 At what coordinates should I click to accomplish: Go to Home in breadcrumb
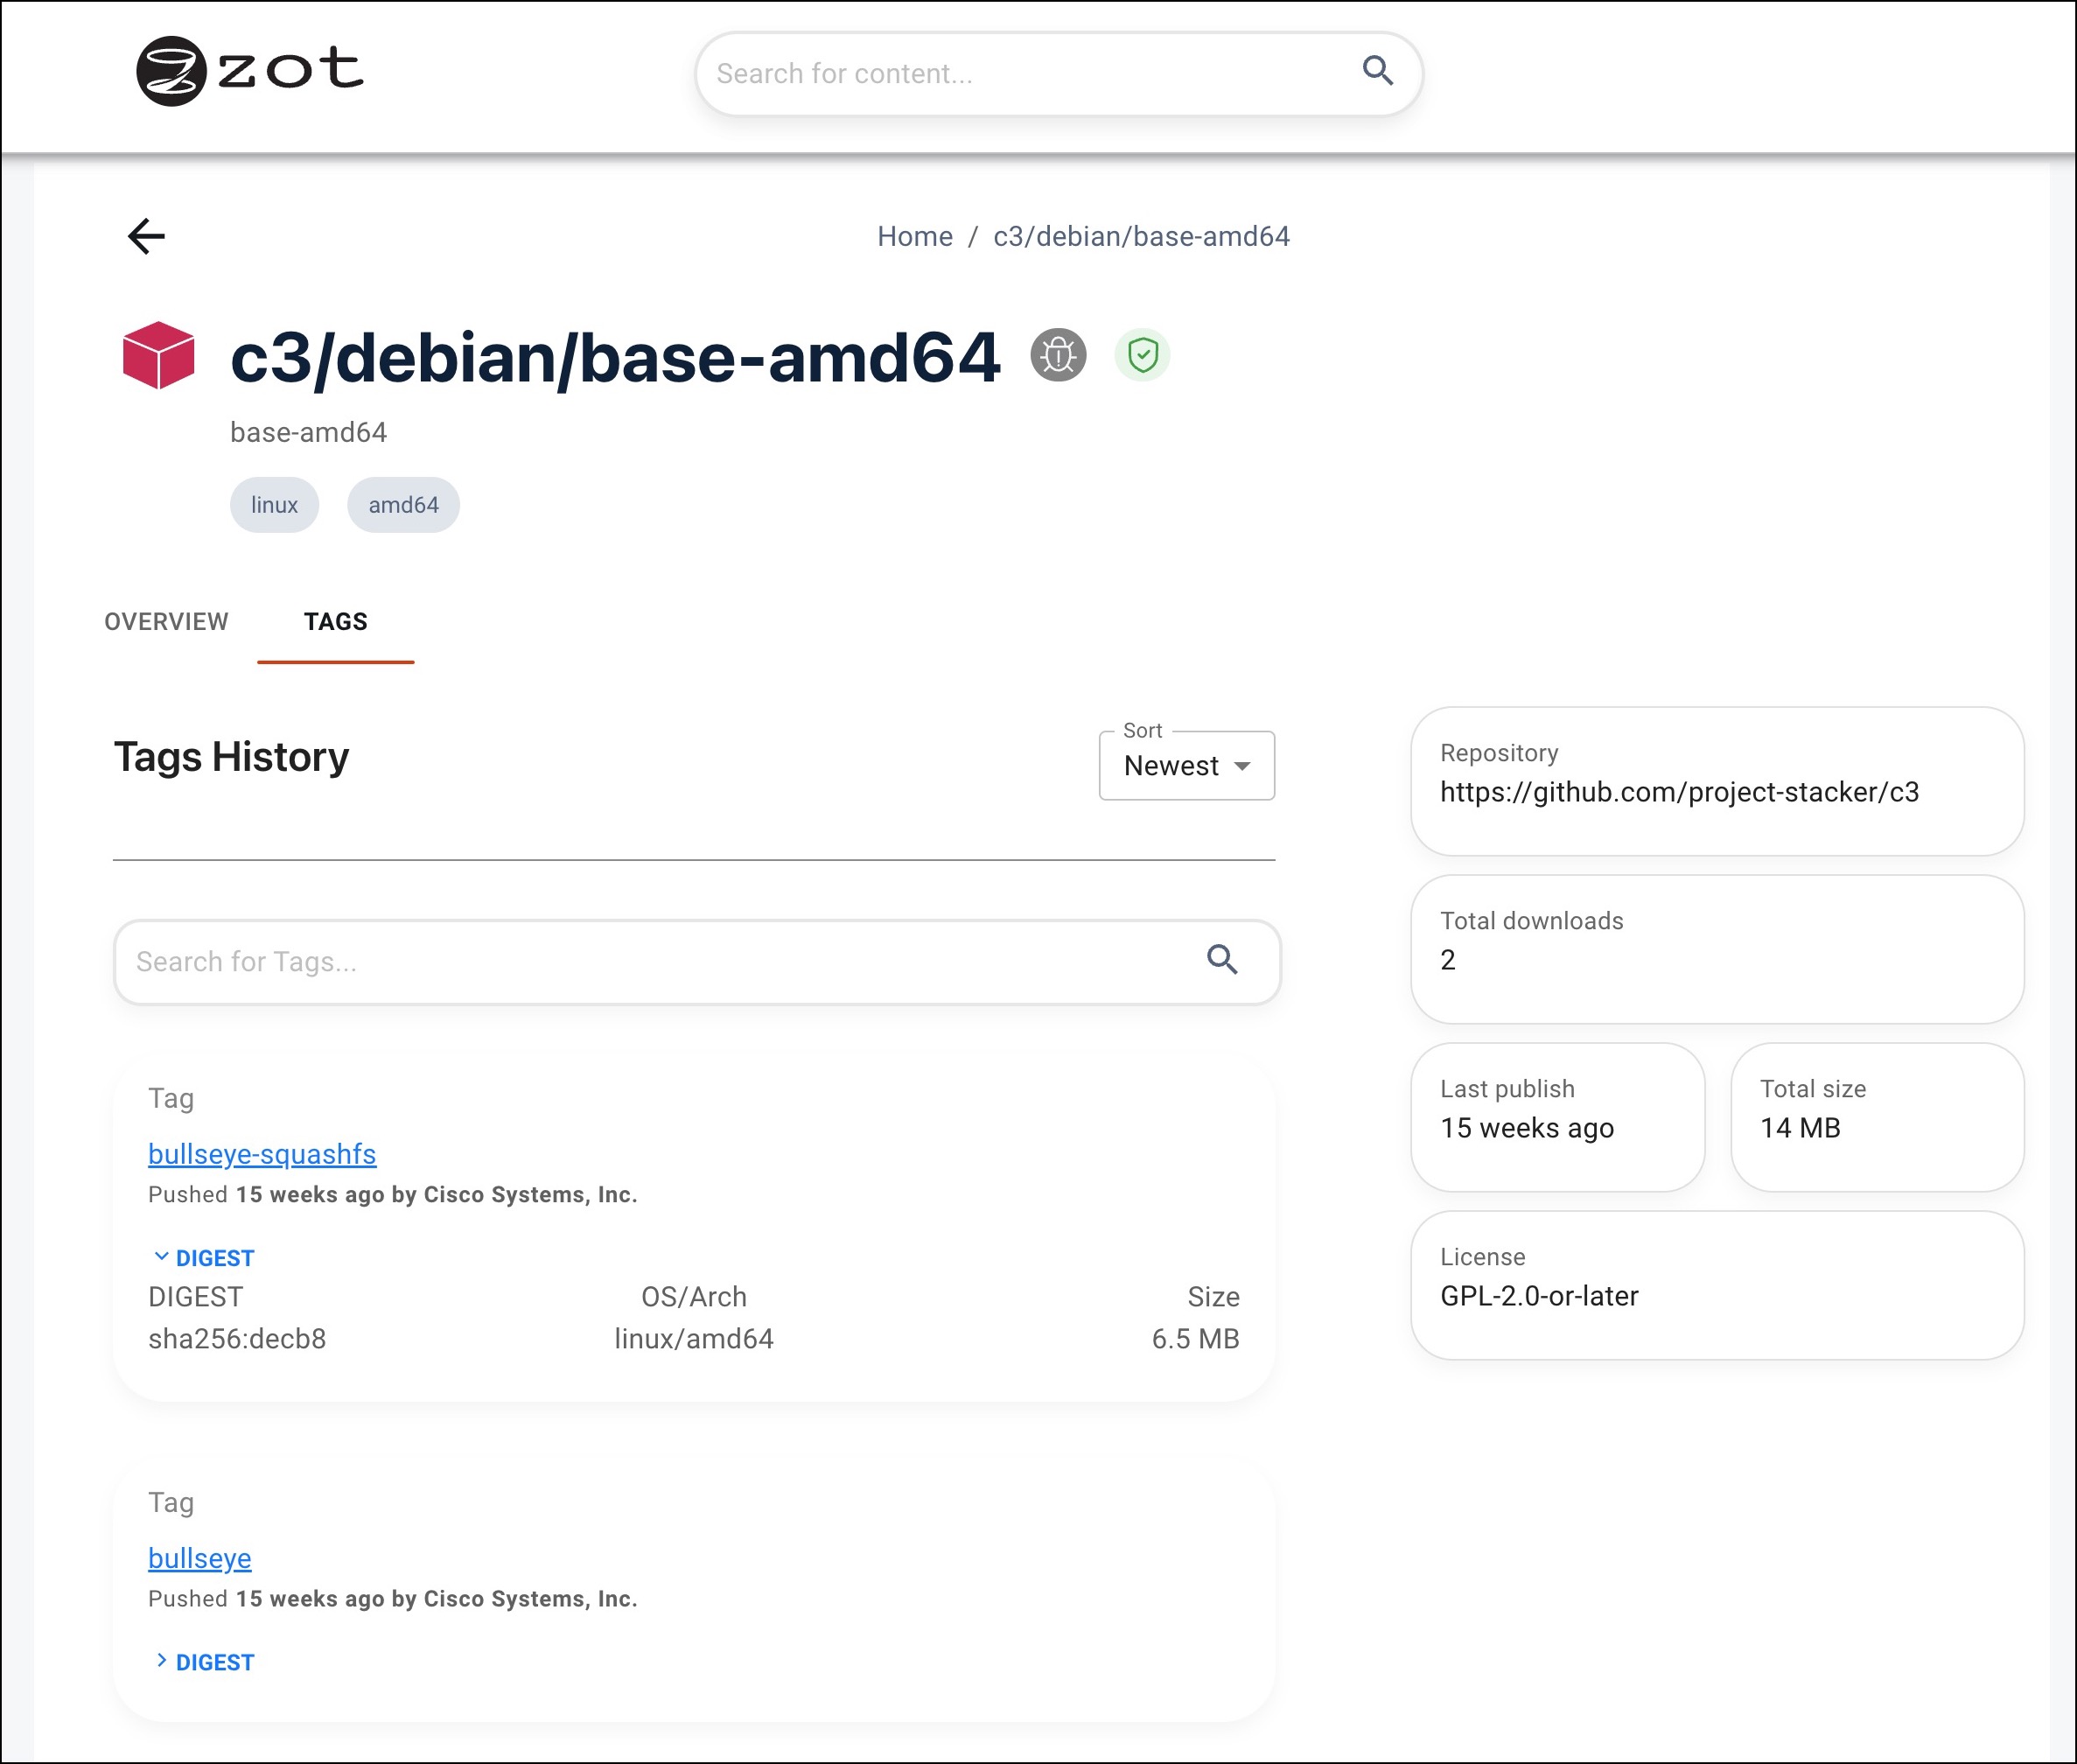[914, 237]
